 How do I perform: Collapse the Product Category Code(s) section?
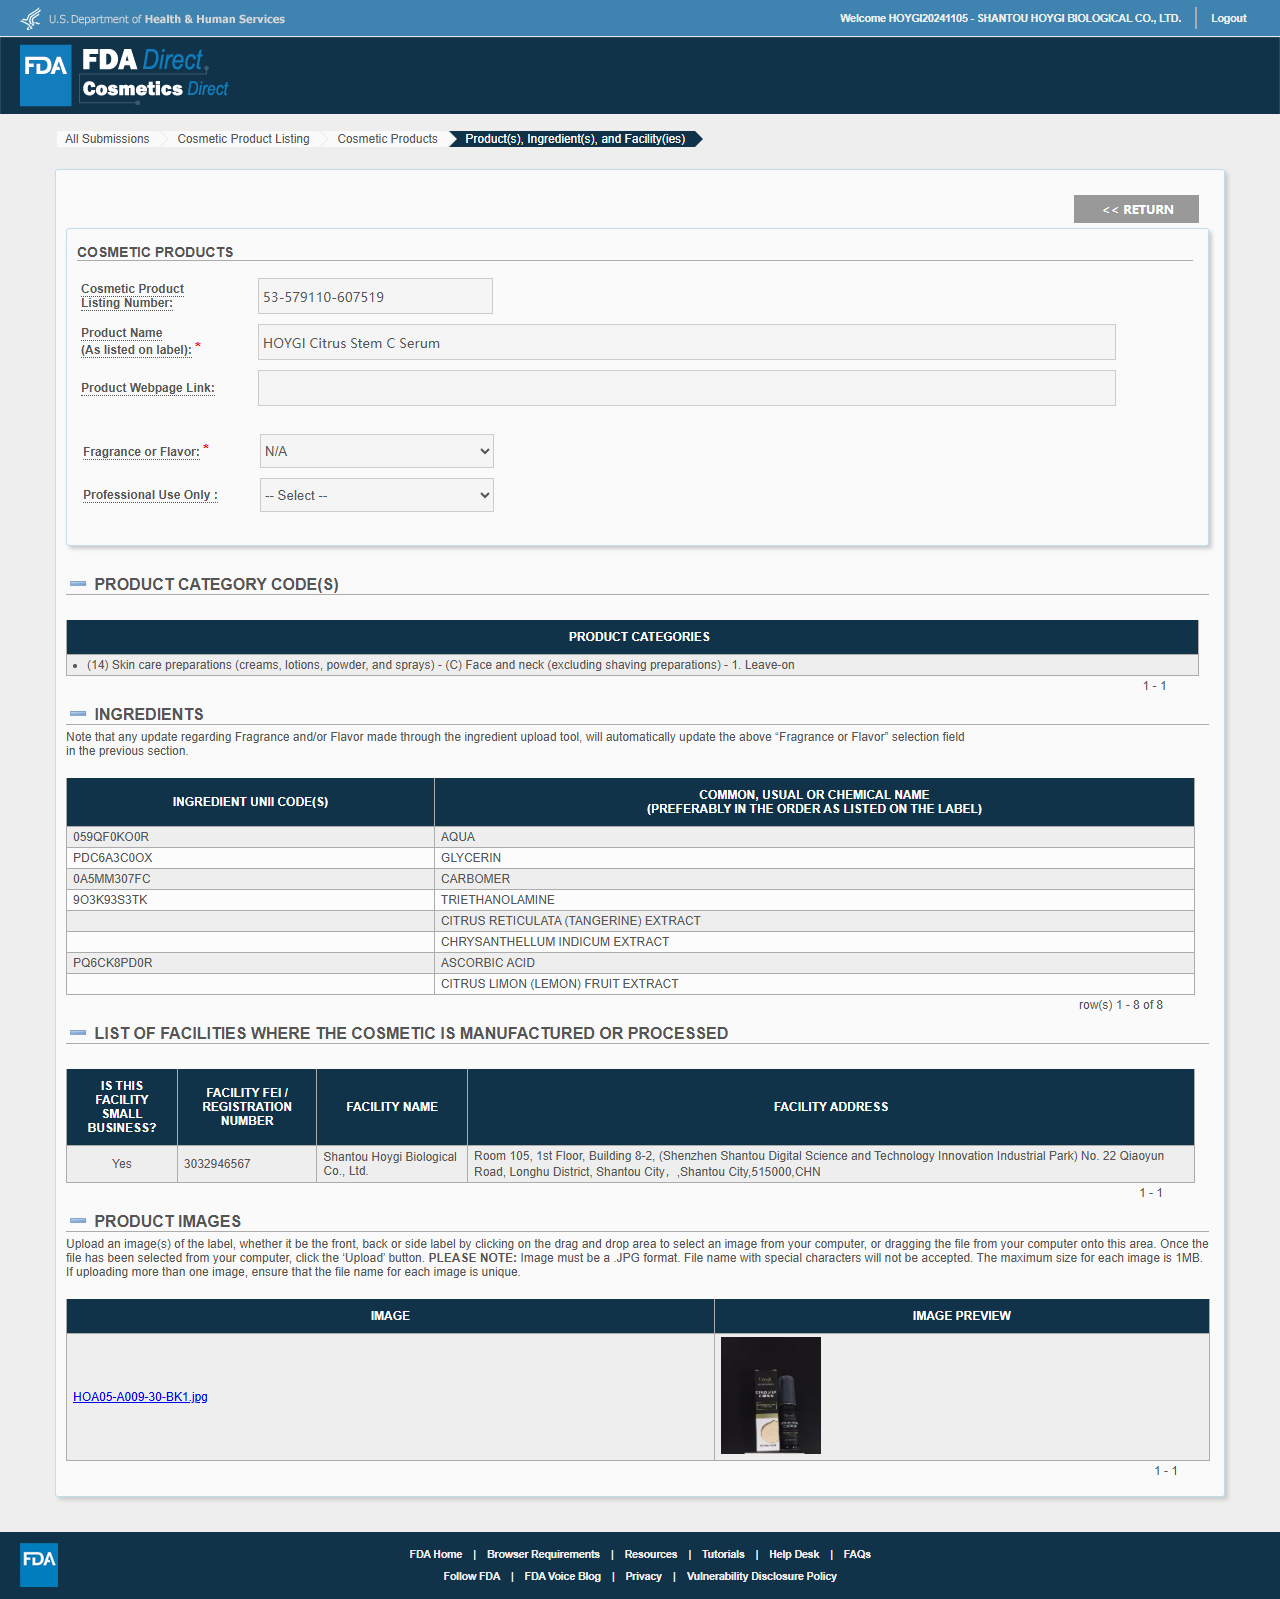78,584
